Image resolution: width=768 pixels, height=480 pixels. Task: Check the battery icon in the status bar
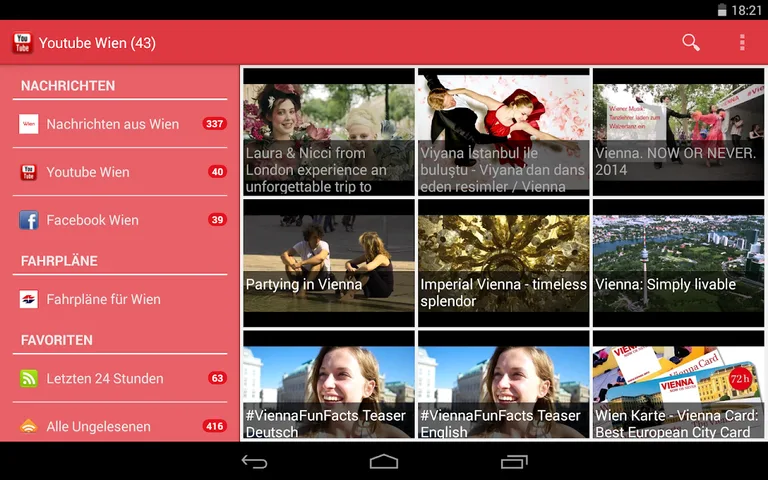pos(722,10)
